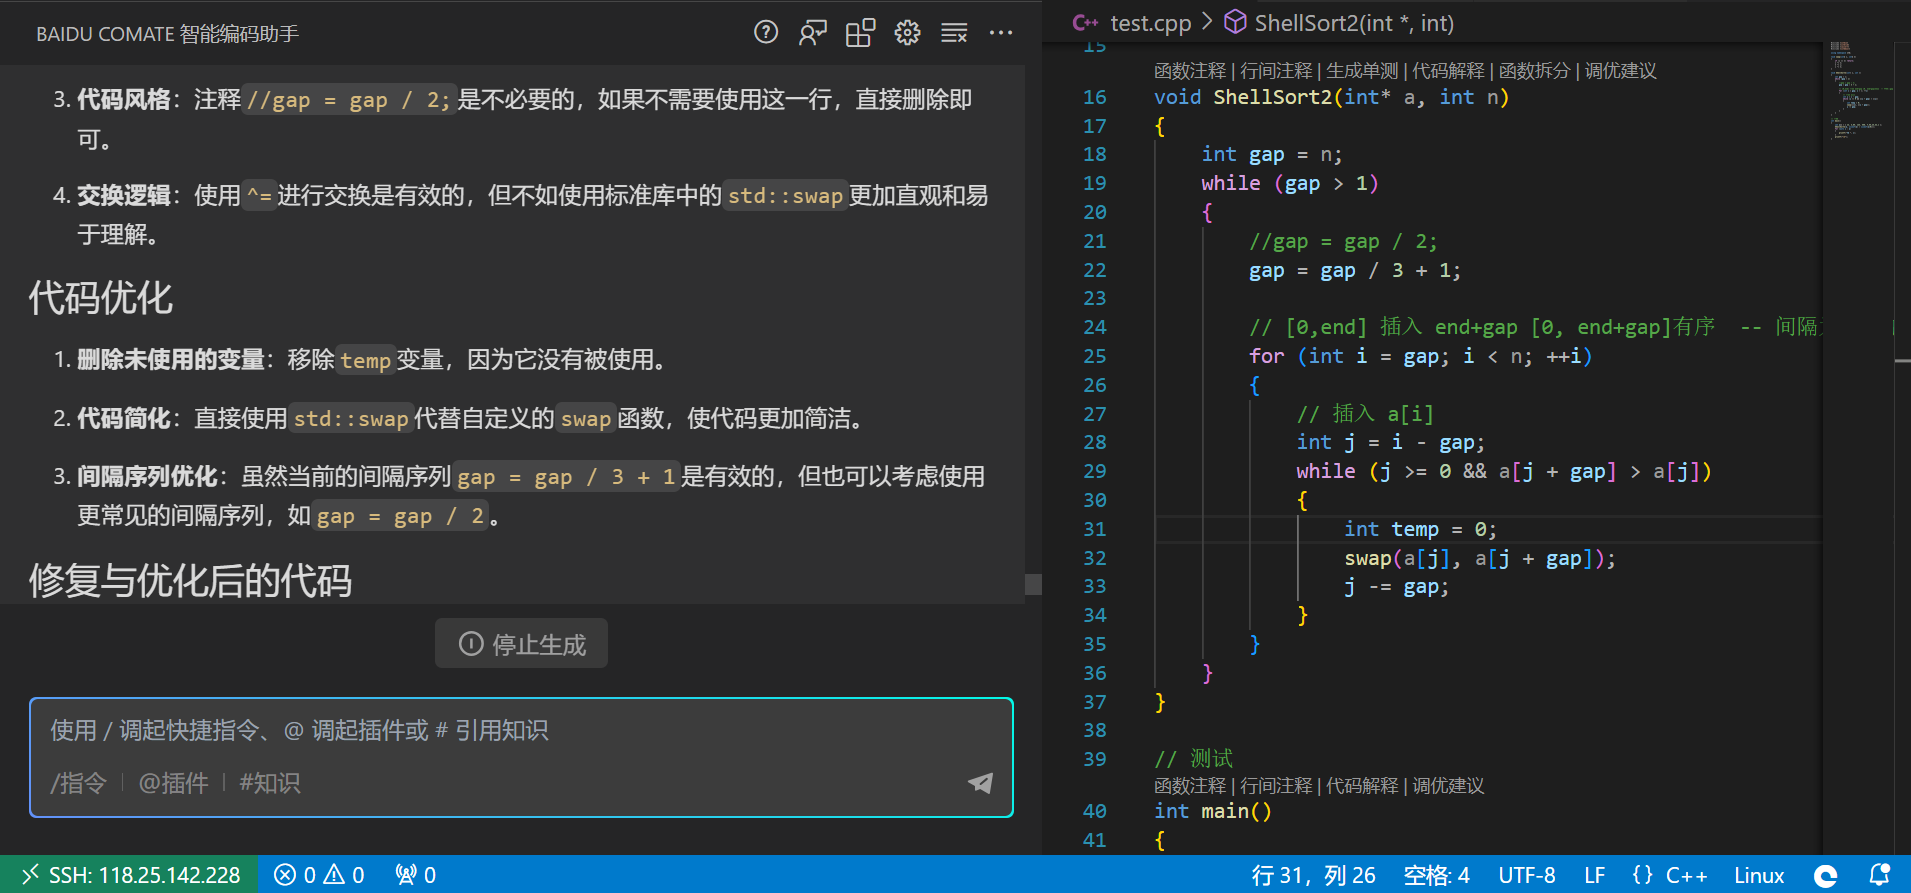Click 代码解释 code lens above ShellSort2
Image resolution: width=1911 pixels, height=893 pixels.
pyautogui.click(x=1448, y=71)
